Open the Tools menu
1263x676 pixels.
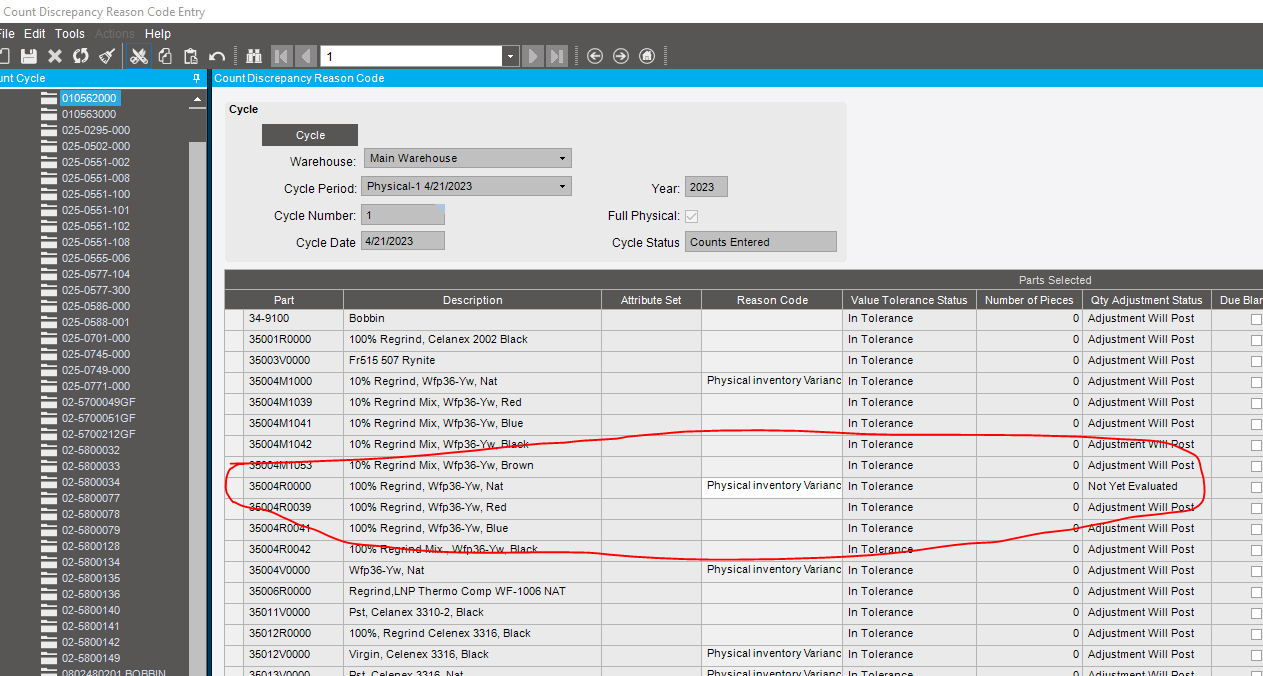tap(70, 34)
